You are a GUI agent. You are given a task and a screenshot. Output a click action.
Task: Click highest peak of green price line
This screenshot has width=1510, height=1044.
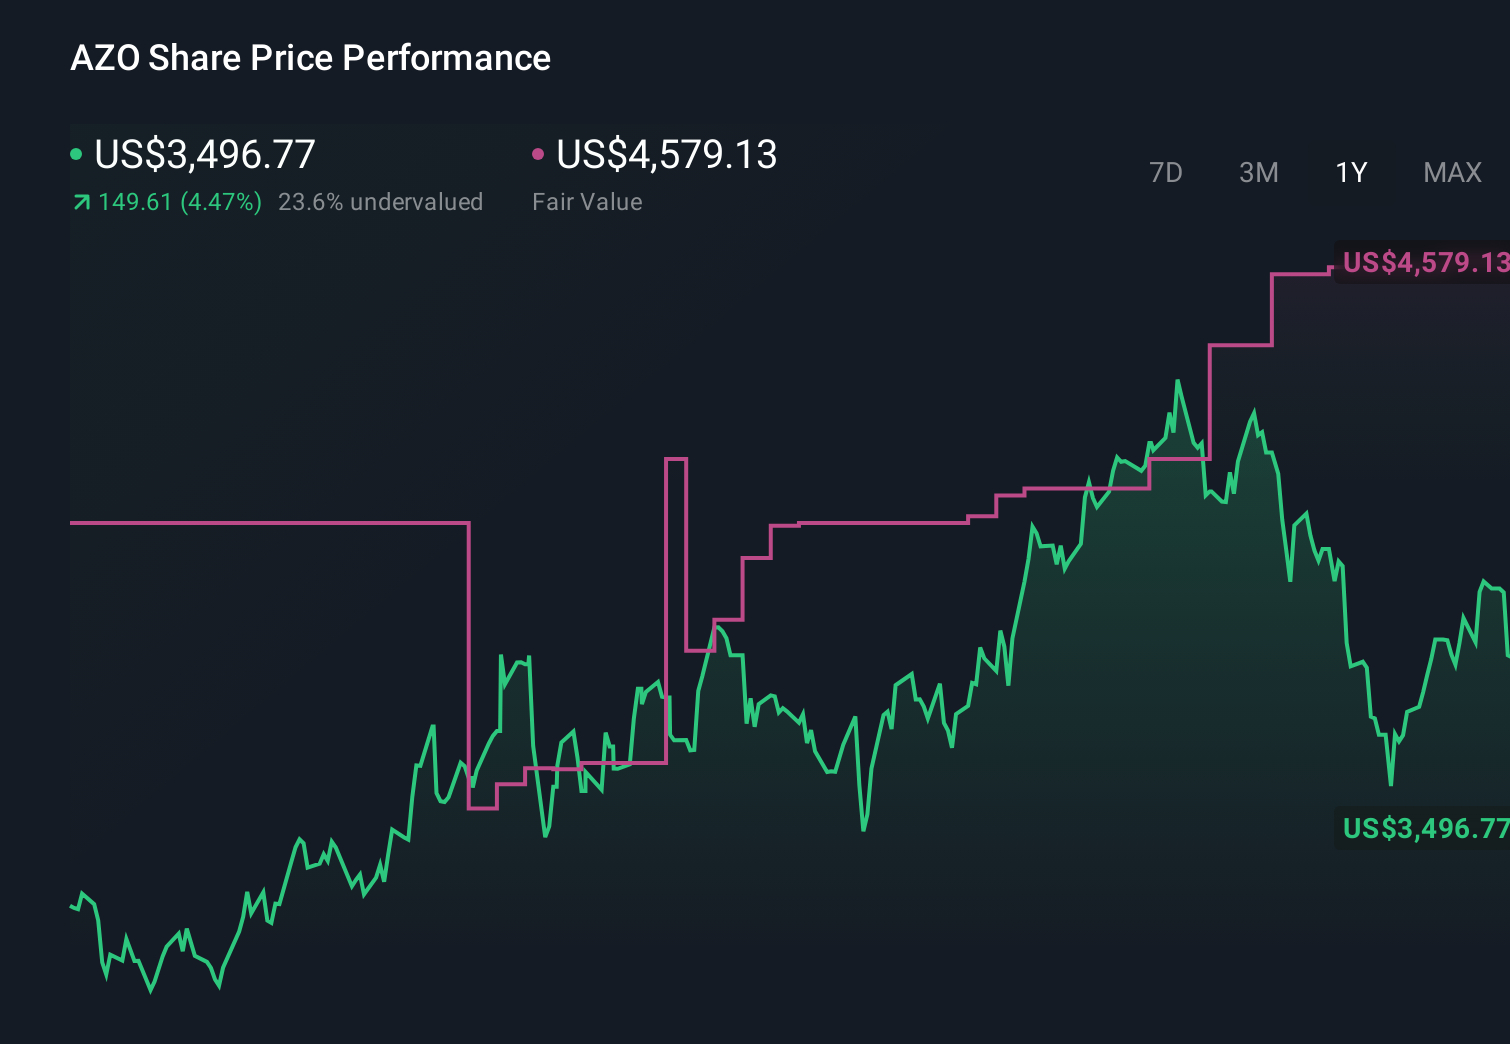point(1178,381)
